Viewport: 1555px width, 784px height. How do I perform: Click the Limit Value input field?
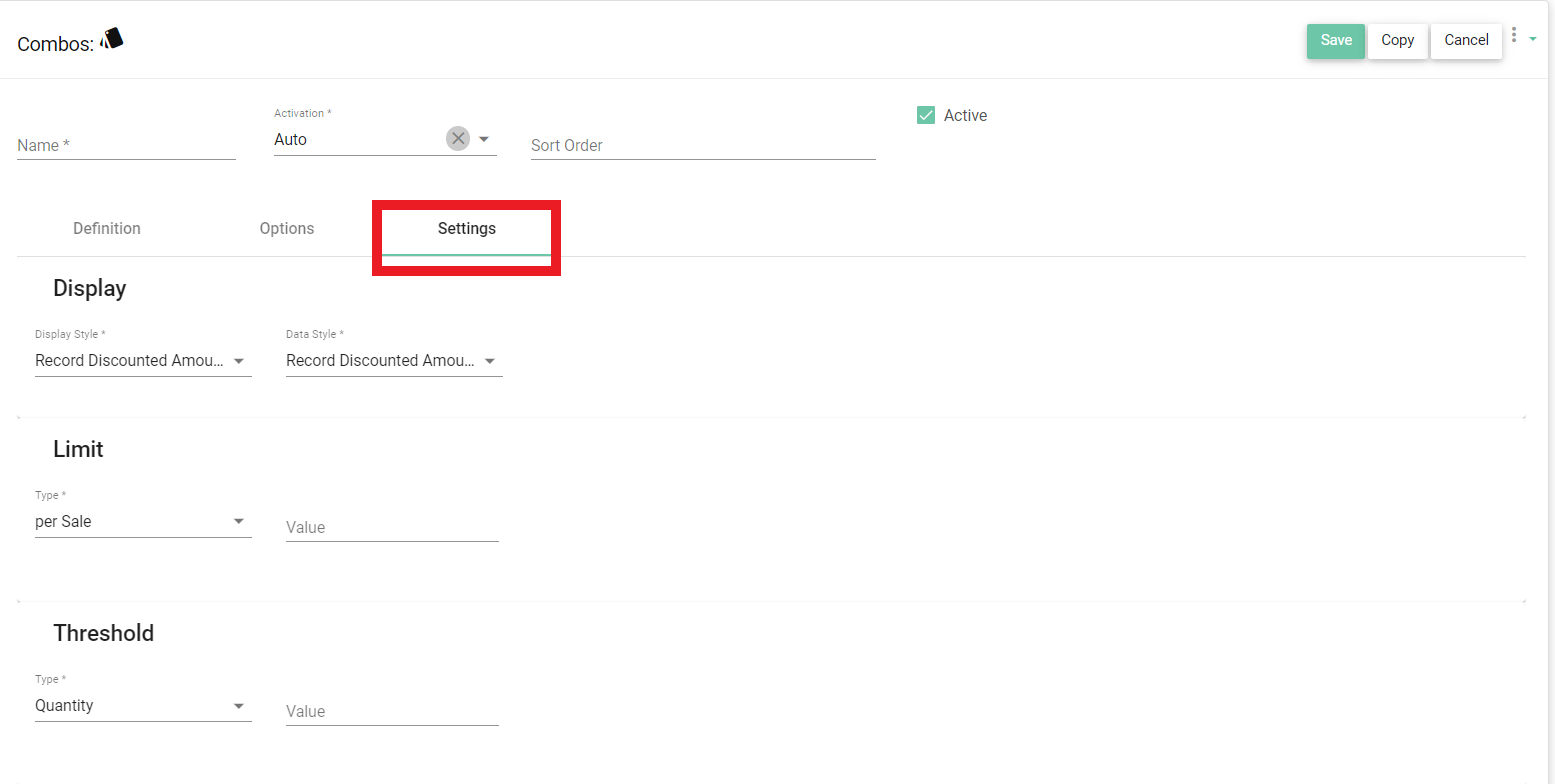[392, 528]
